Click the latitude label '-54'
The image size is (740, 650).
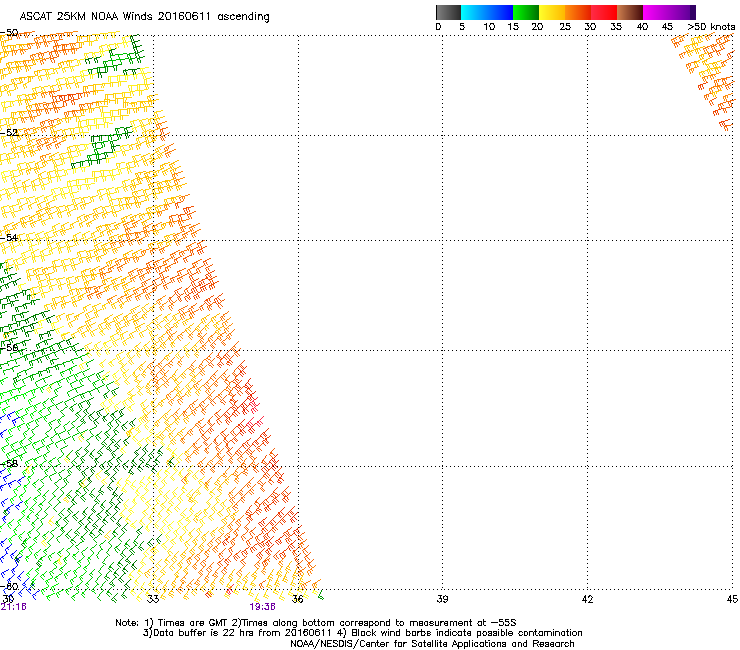(9, 237)
